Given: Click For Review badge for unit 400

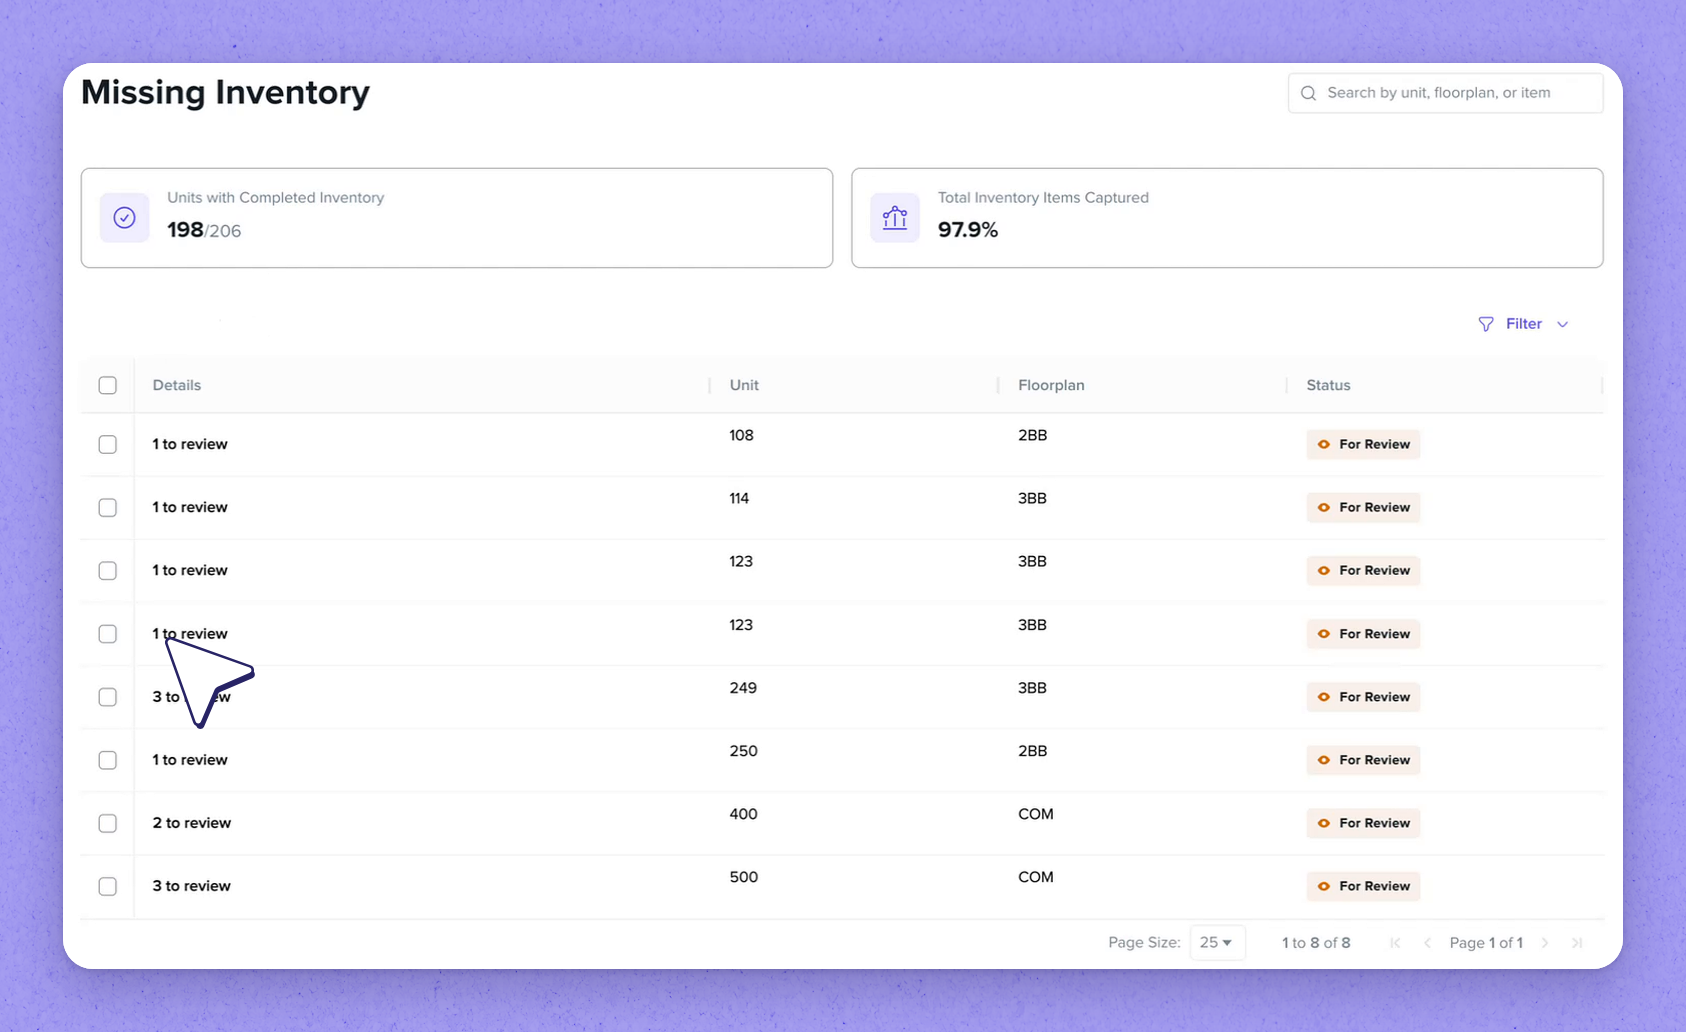Looking at the screenshot, I should [x=1363, y=823].
